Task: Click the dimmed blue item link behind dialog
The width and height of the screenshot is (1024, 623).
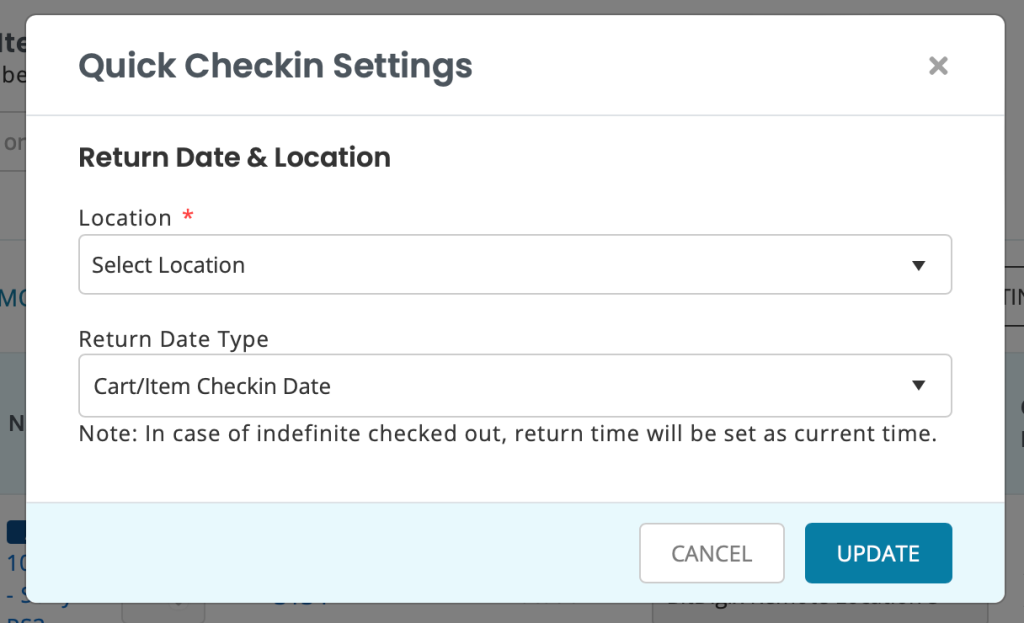Action: (16, 563)
